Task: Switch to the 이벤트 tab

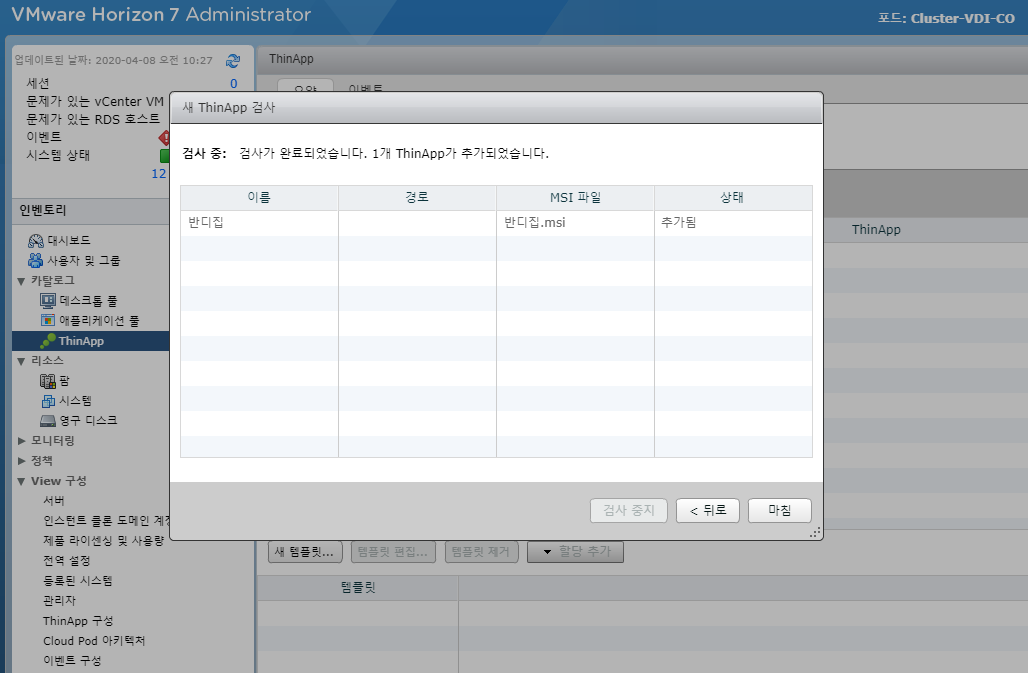Action: tap(365, 88)
